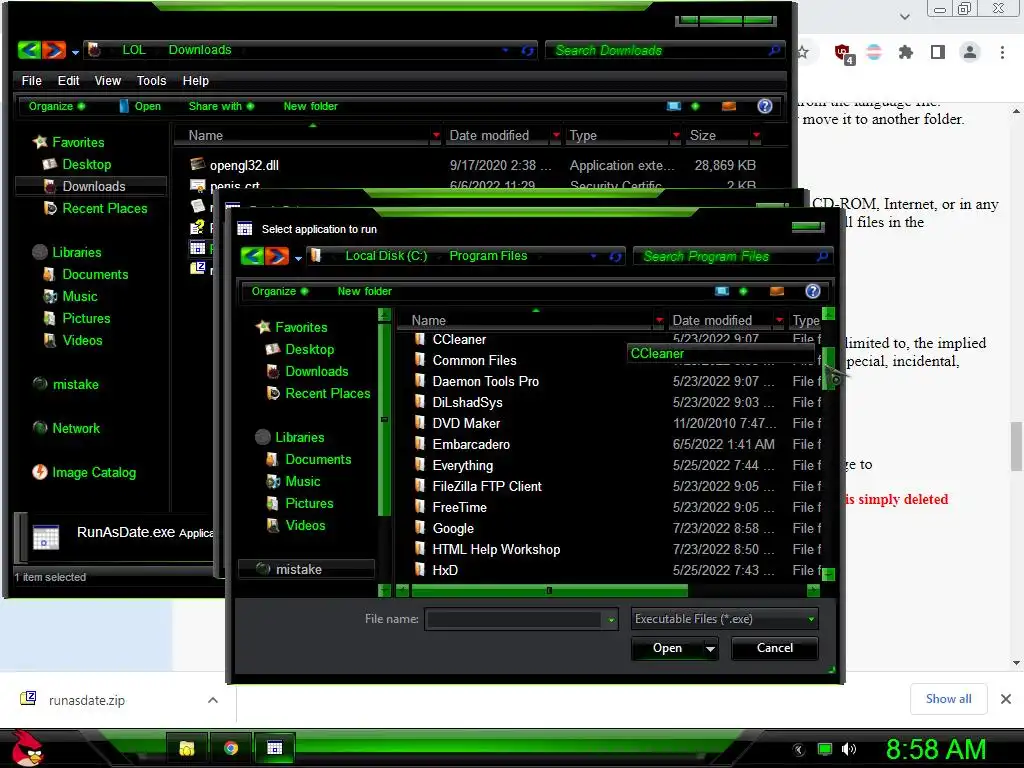Select RunAsDate taskbar icon
Screen dimensions: 1024x768
tap(274, 748)
